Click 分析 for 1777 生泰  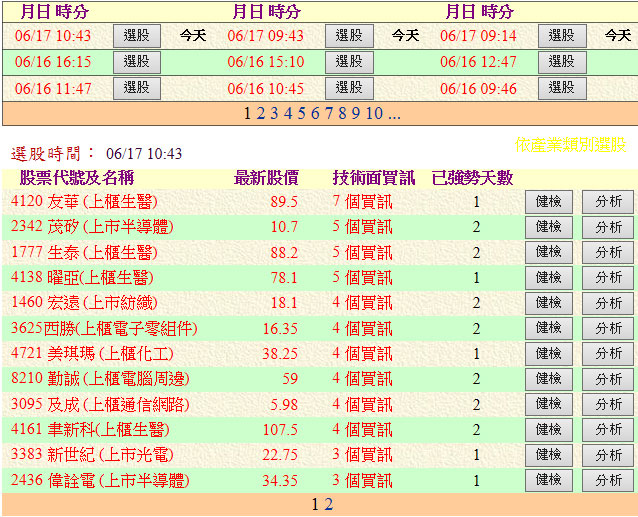pos(608,252)
